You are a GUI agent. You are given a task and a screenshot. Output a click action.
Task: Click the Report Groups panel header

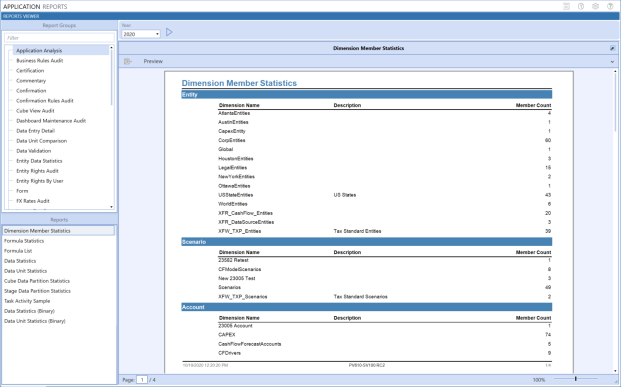coord(59,25)
